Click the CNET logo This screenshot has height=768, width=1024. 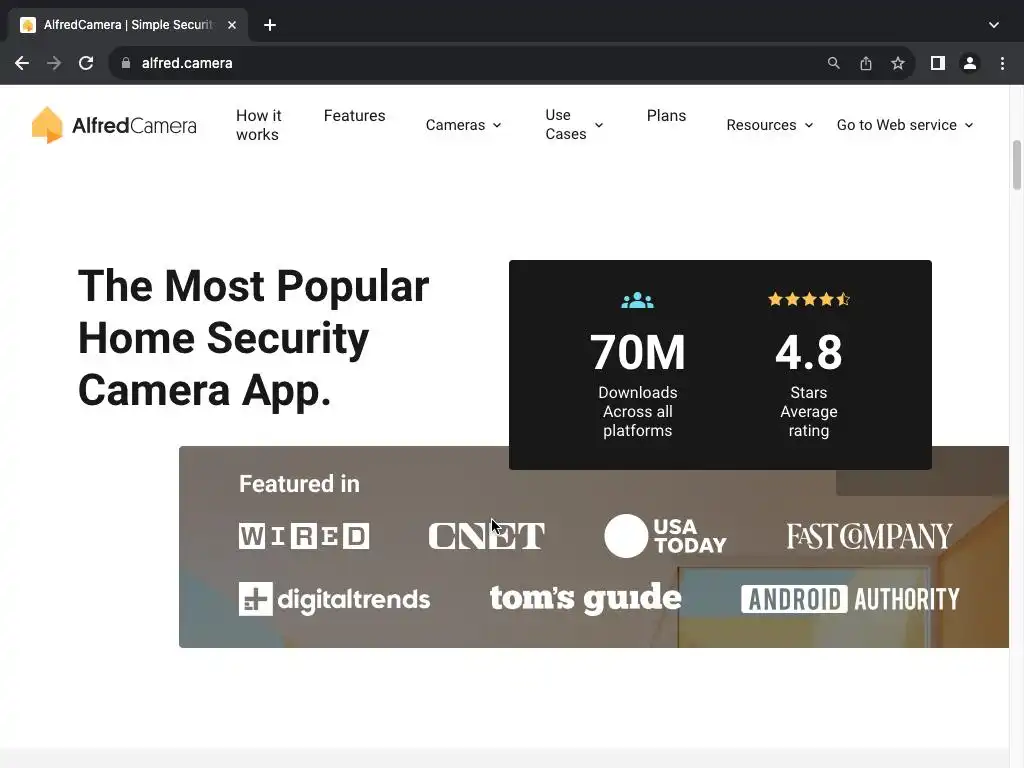coord(486,536)
